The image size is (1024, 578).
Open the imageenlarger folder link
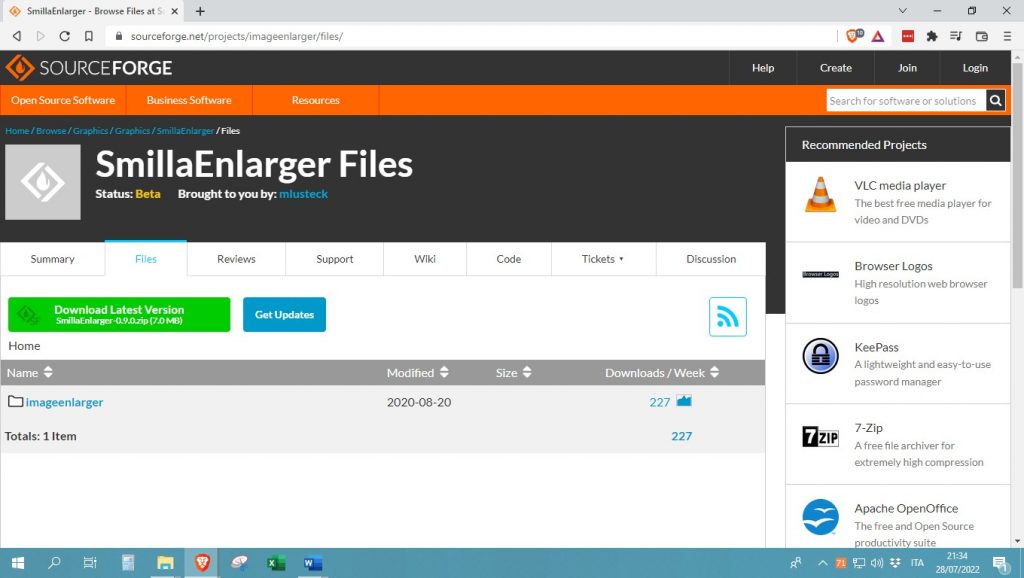[x=64, y=402]
